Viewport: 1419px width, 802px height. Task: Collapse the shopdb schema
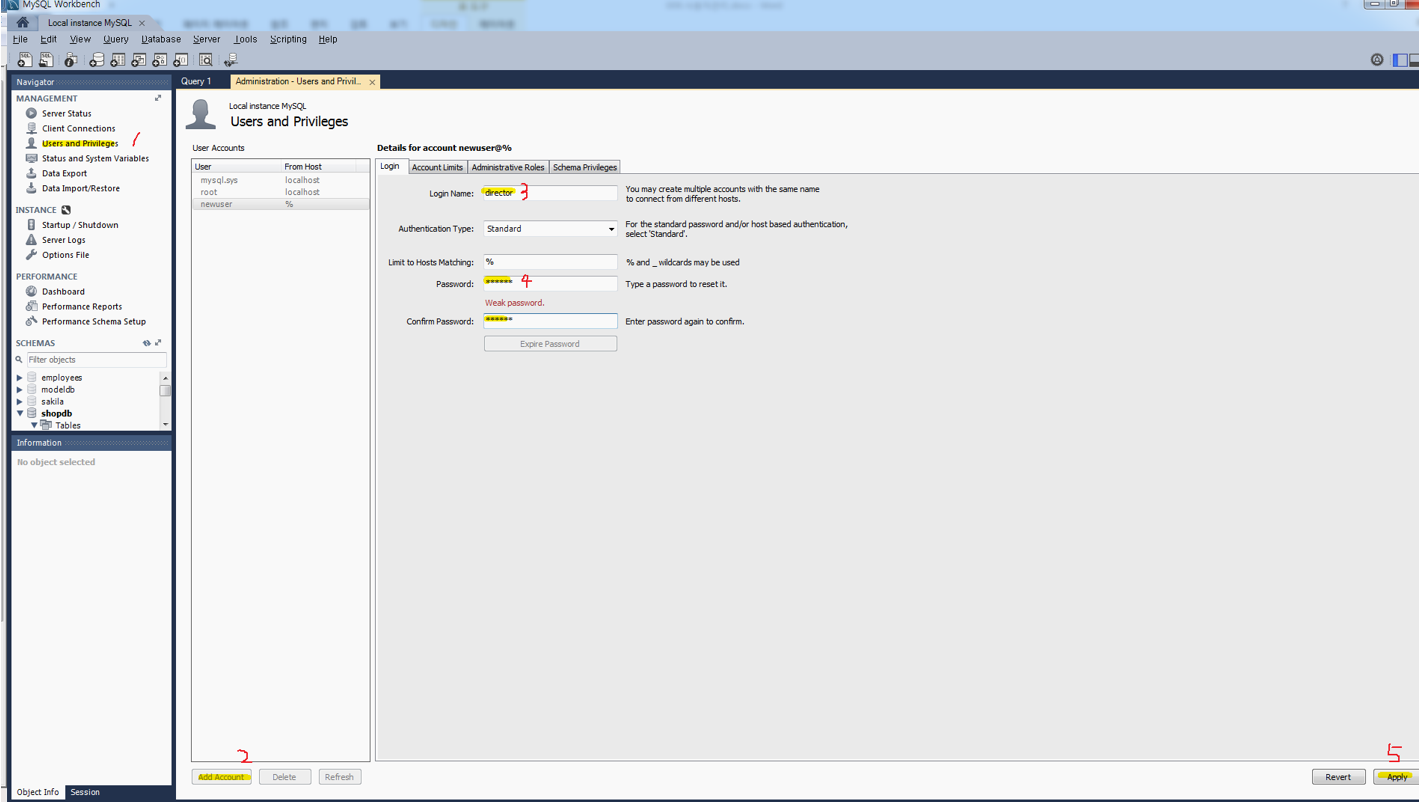click(x=19, y=414)
